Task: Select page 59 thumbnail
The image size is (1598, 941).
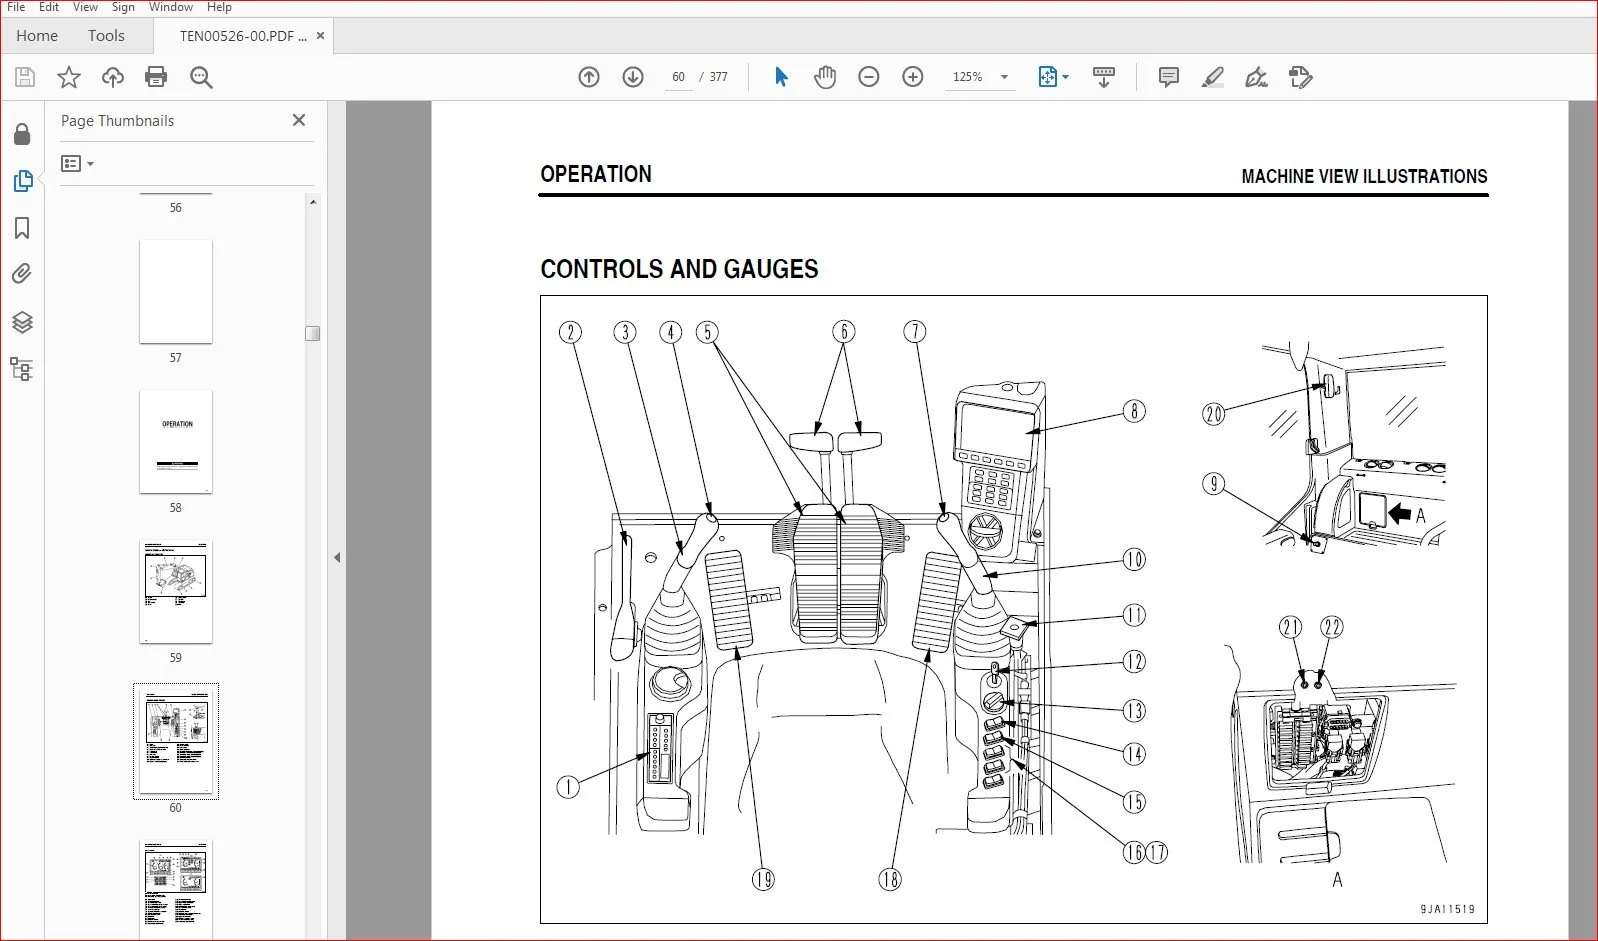Action: pyautogui.click(x=176, y=591)
